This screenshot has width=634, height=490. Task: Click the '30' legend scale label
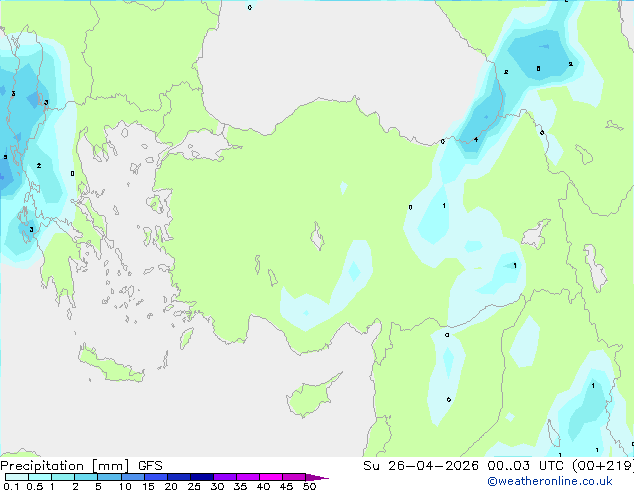click(x=217, y=486)
